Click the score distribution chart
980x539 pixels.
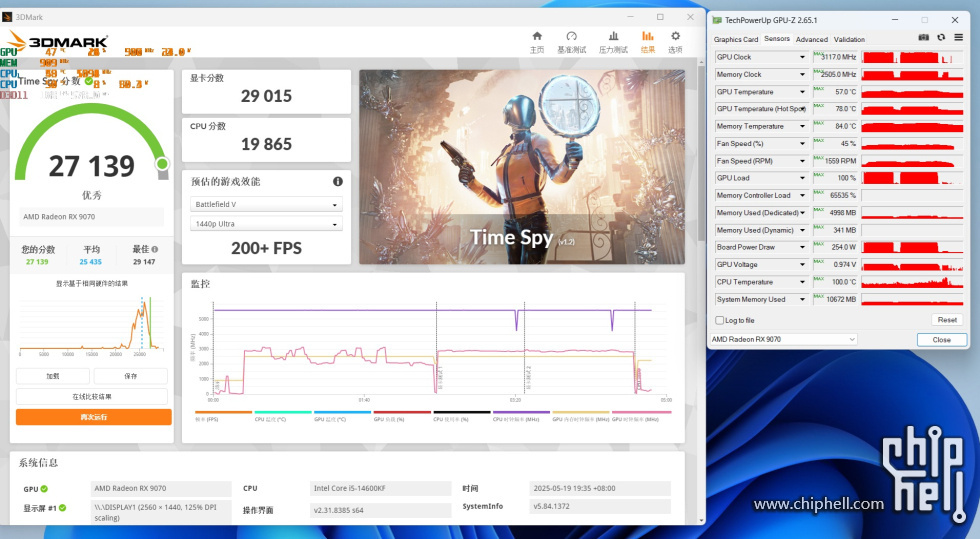tap(92, 324)
